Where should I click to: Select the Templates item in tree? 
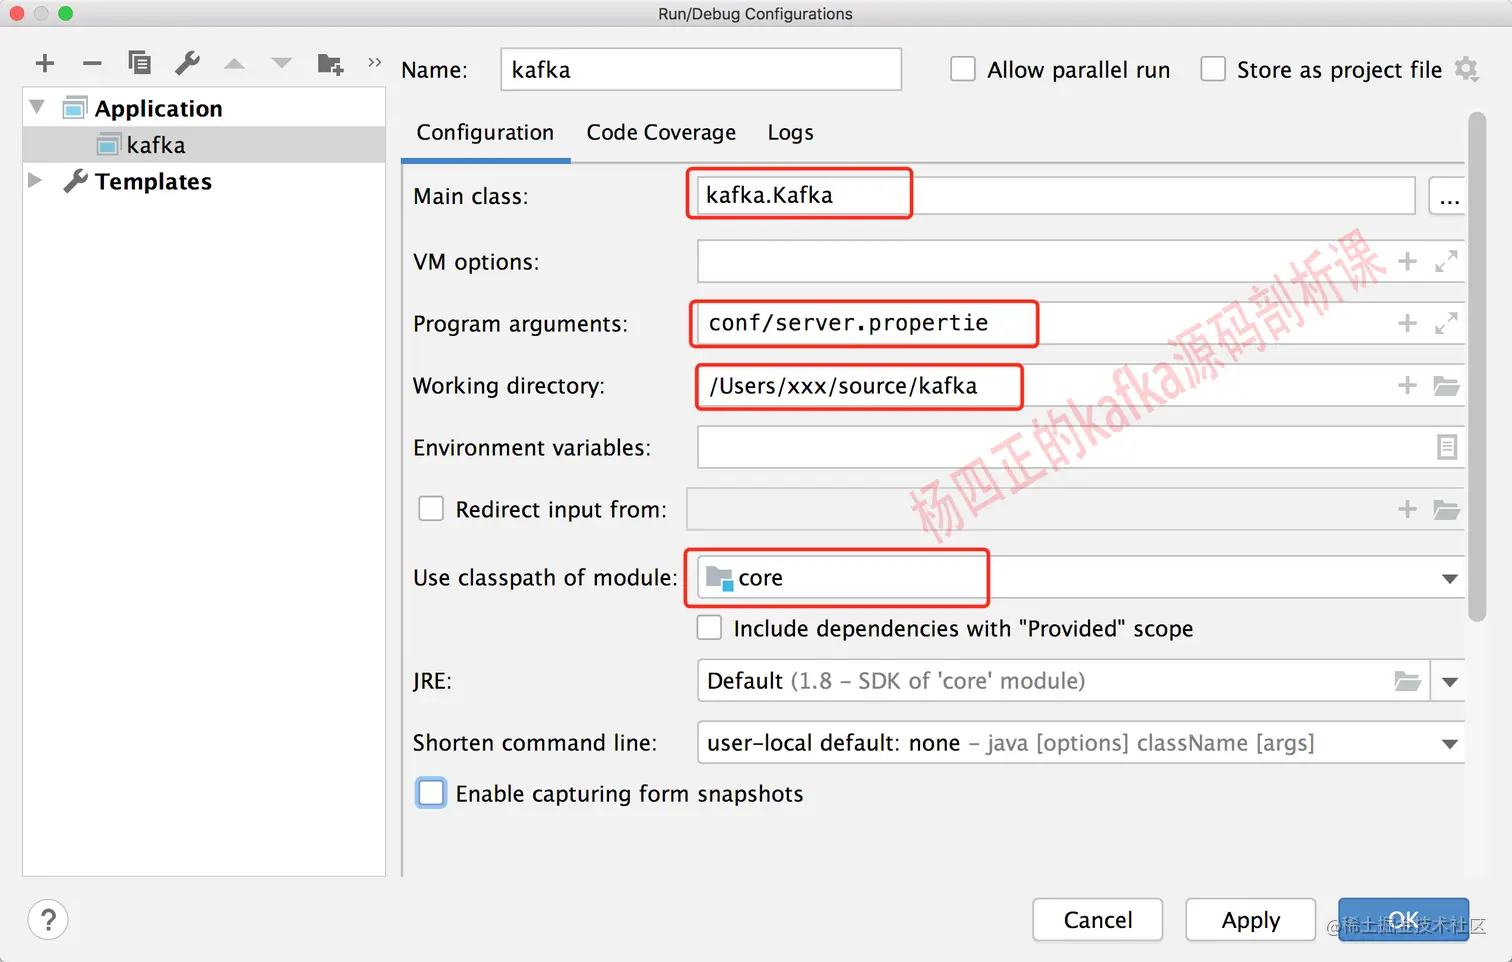[153, 182]
